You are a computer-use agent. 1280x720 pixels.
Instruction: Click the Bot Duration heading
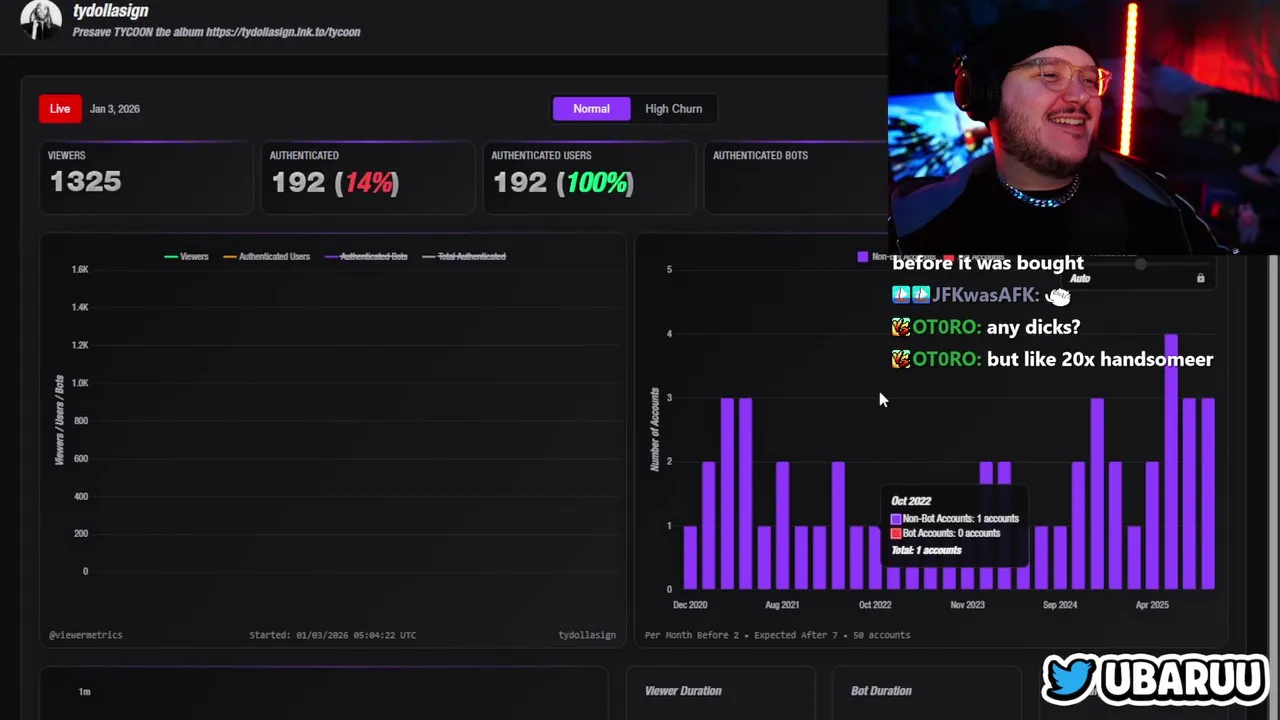(881, 691)
